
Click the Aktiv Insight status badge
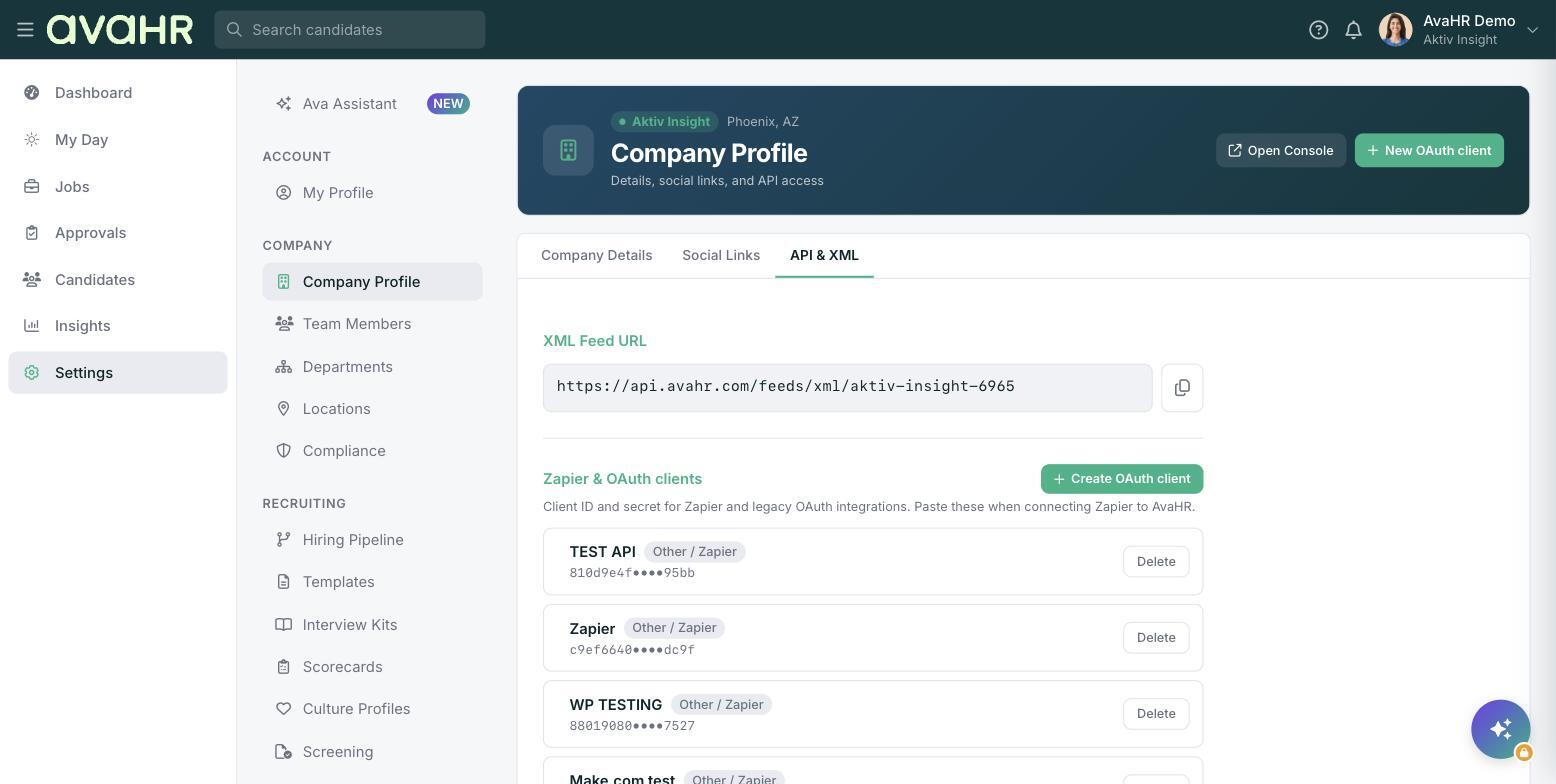pyautogui.click(x=665, y=122)
